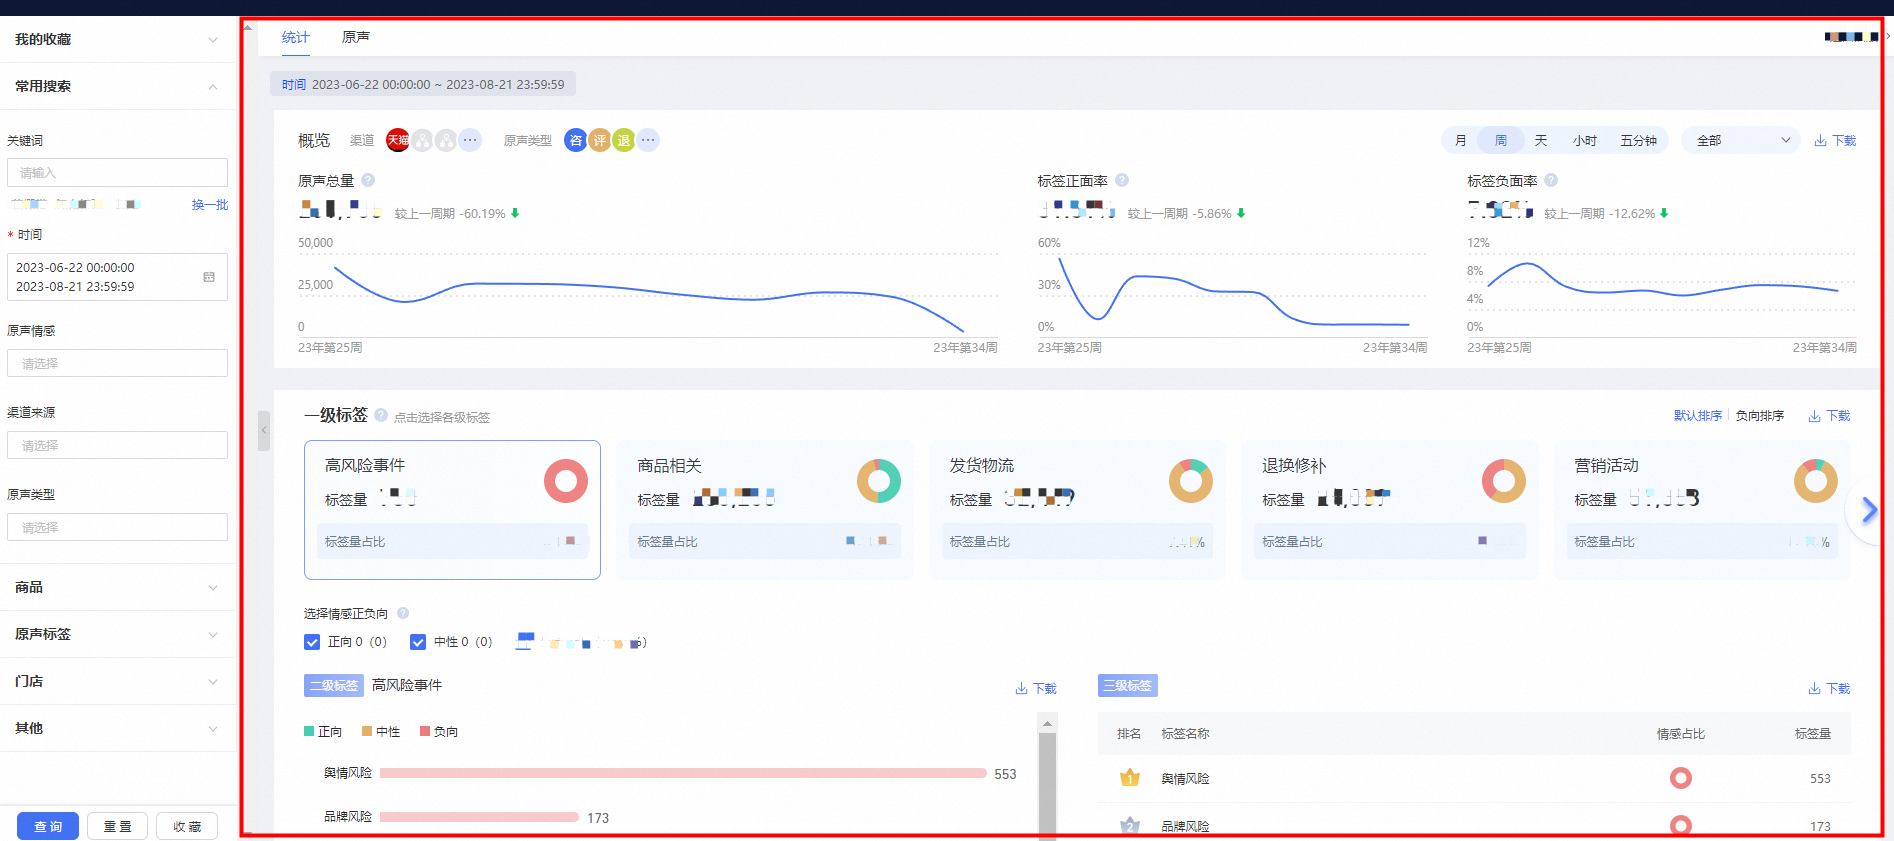Open the help icon beside 选择情感正负向
This screenshot has height=841, width=1894.
click(x=403, y=613)
